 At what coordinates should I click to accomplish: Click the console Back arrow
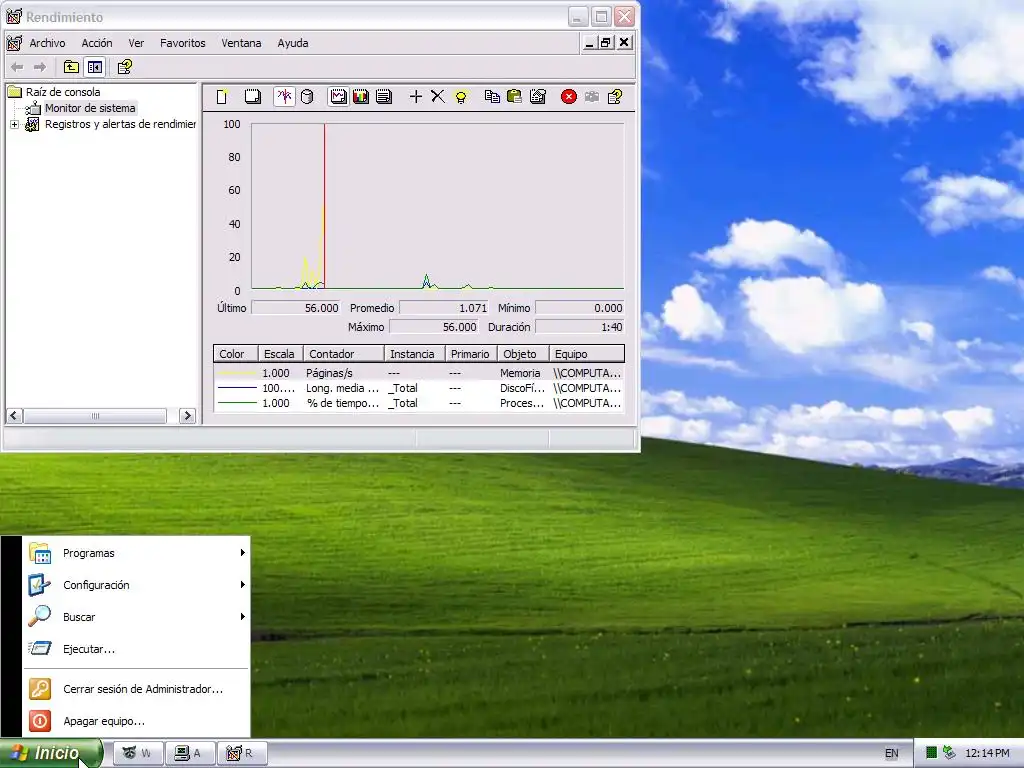tap(18, 67)
